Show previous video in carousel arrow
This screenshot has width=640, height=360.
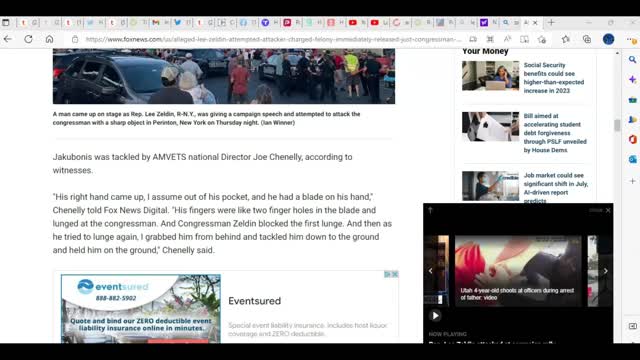[x=431, y=271]
